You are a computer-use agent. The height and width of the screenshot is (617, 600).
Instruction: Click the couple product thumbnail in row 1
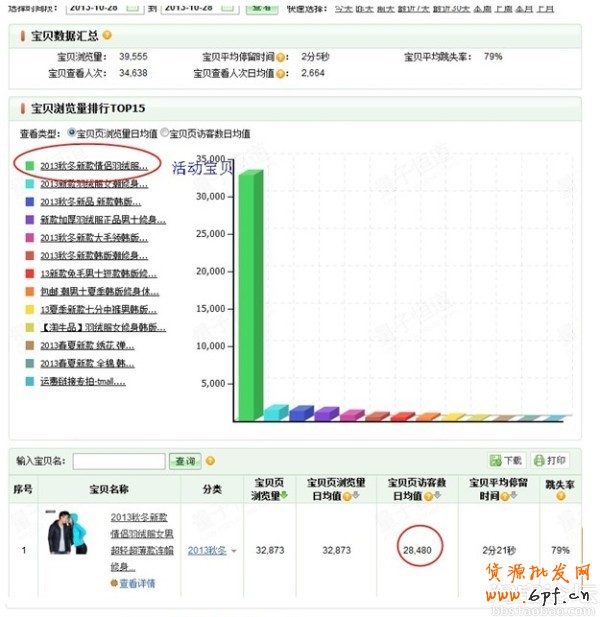click(73, 535)
